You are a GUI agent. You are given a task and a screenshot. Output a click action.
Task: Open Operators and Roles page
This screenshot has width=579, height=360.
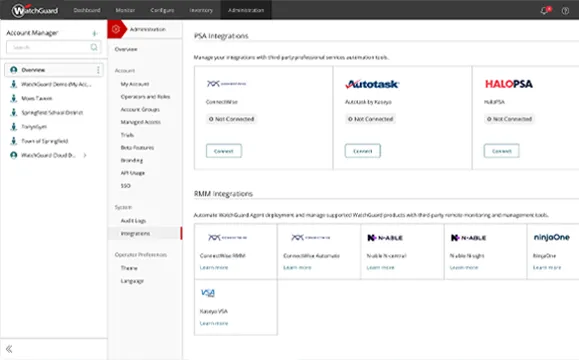pos(145,97)
